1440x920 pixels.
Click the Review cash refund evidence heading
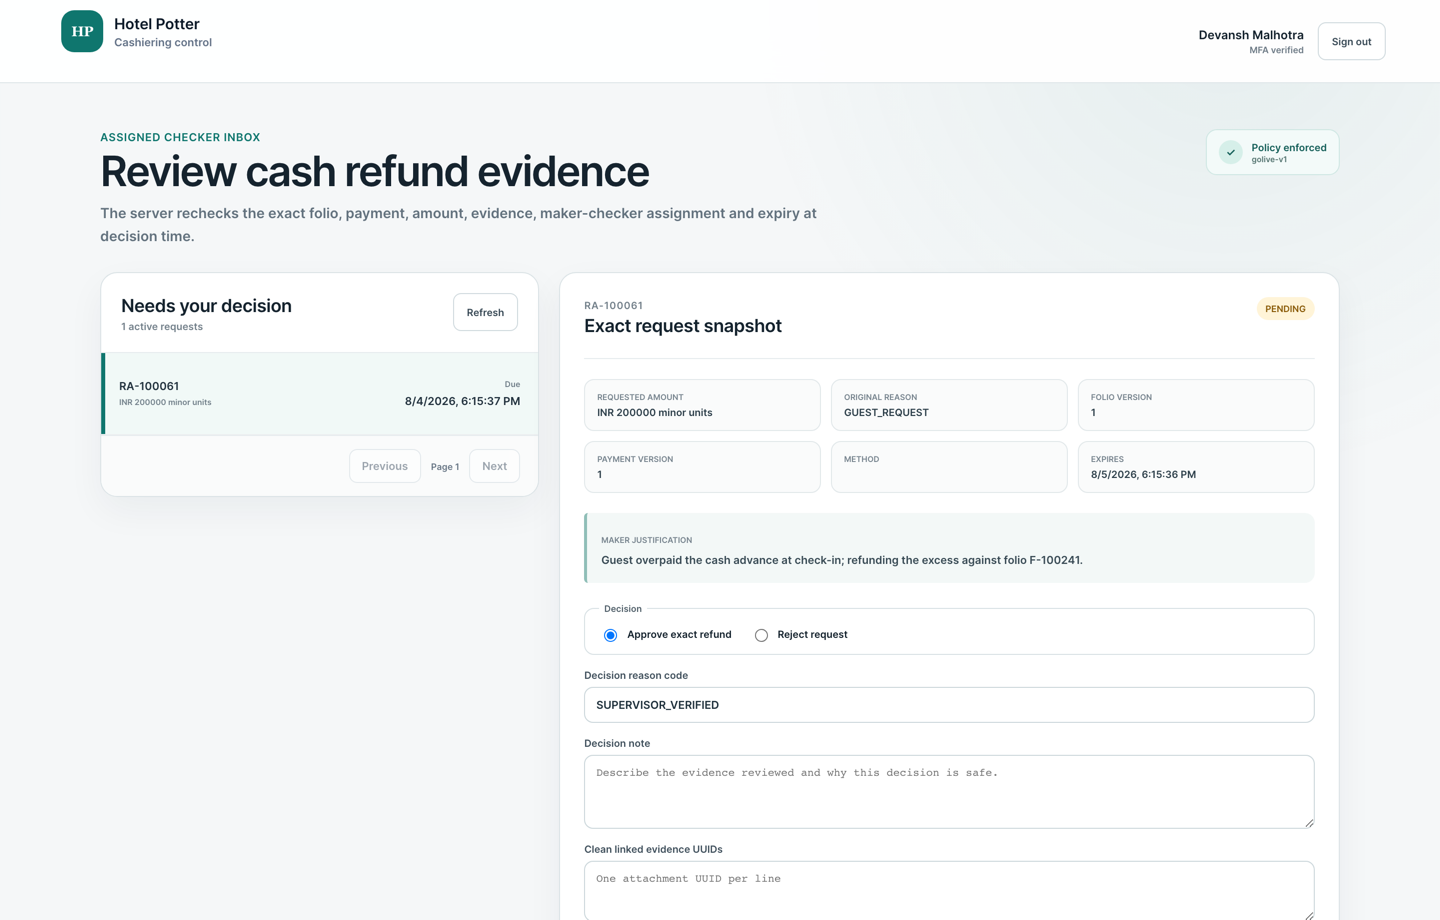(x=375, y=172)
